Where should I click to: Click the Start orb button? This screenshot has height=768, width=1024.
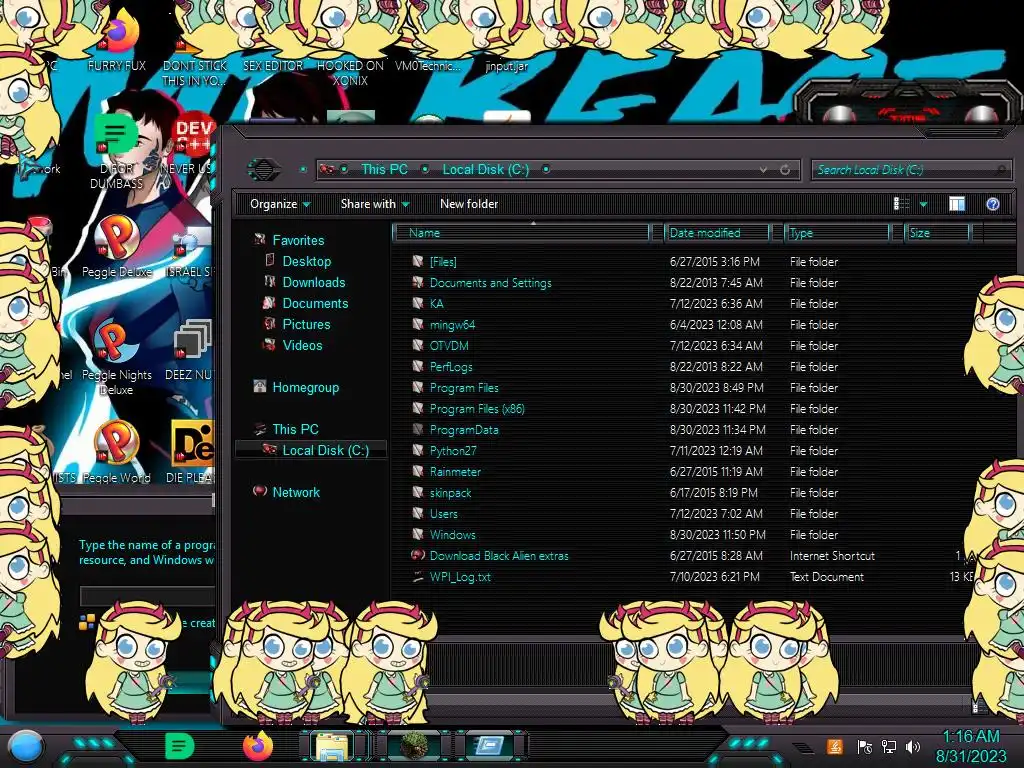(x=26, y=746)
